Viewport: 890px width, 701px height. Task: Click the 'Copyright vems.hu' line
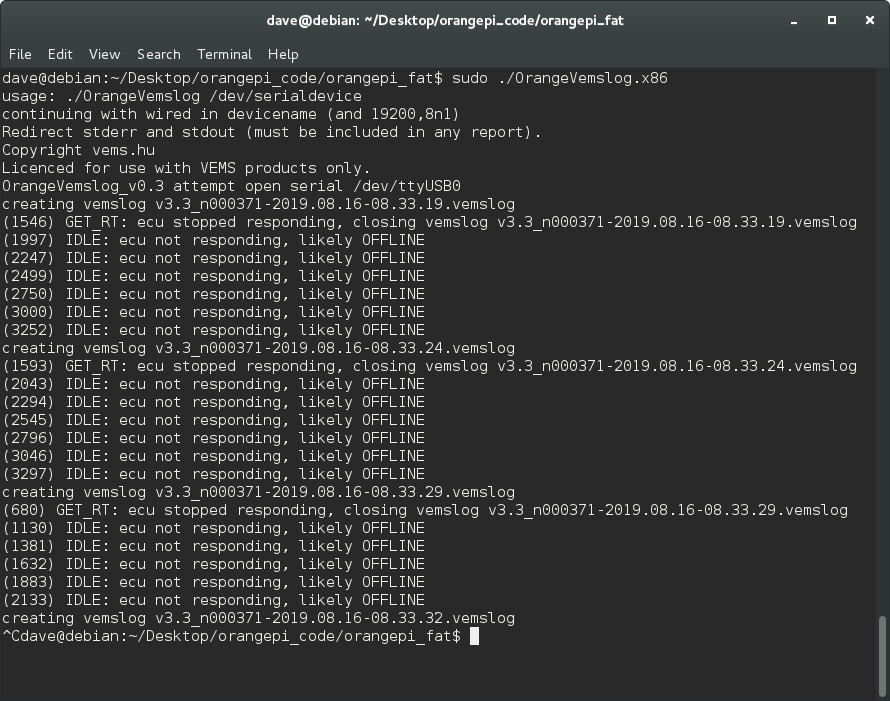pos(78,150)
